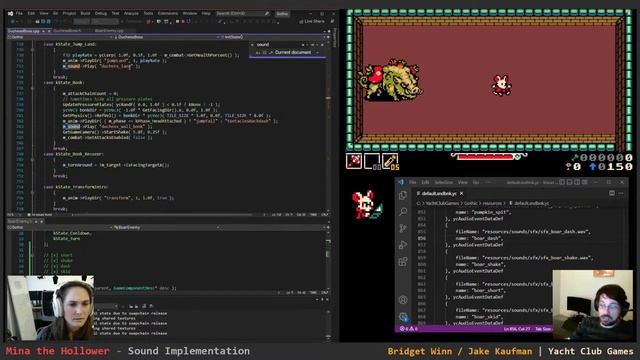Open the Explorer icon in VS Code
This screenshot has height=360, width=640.
[x=403, y=196]
